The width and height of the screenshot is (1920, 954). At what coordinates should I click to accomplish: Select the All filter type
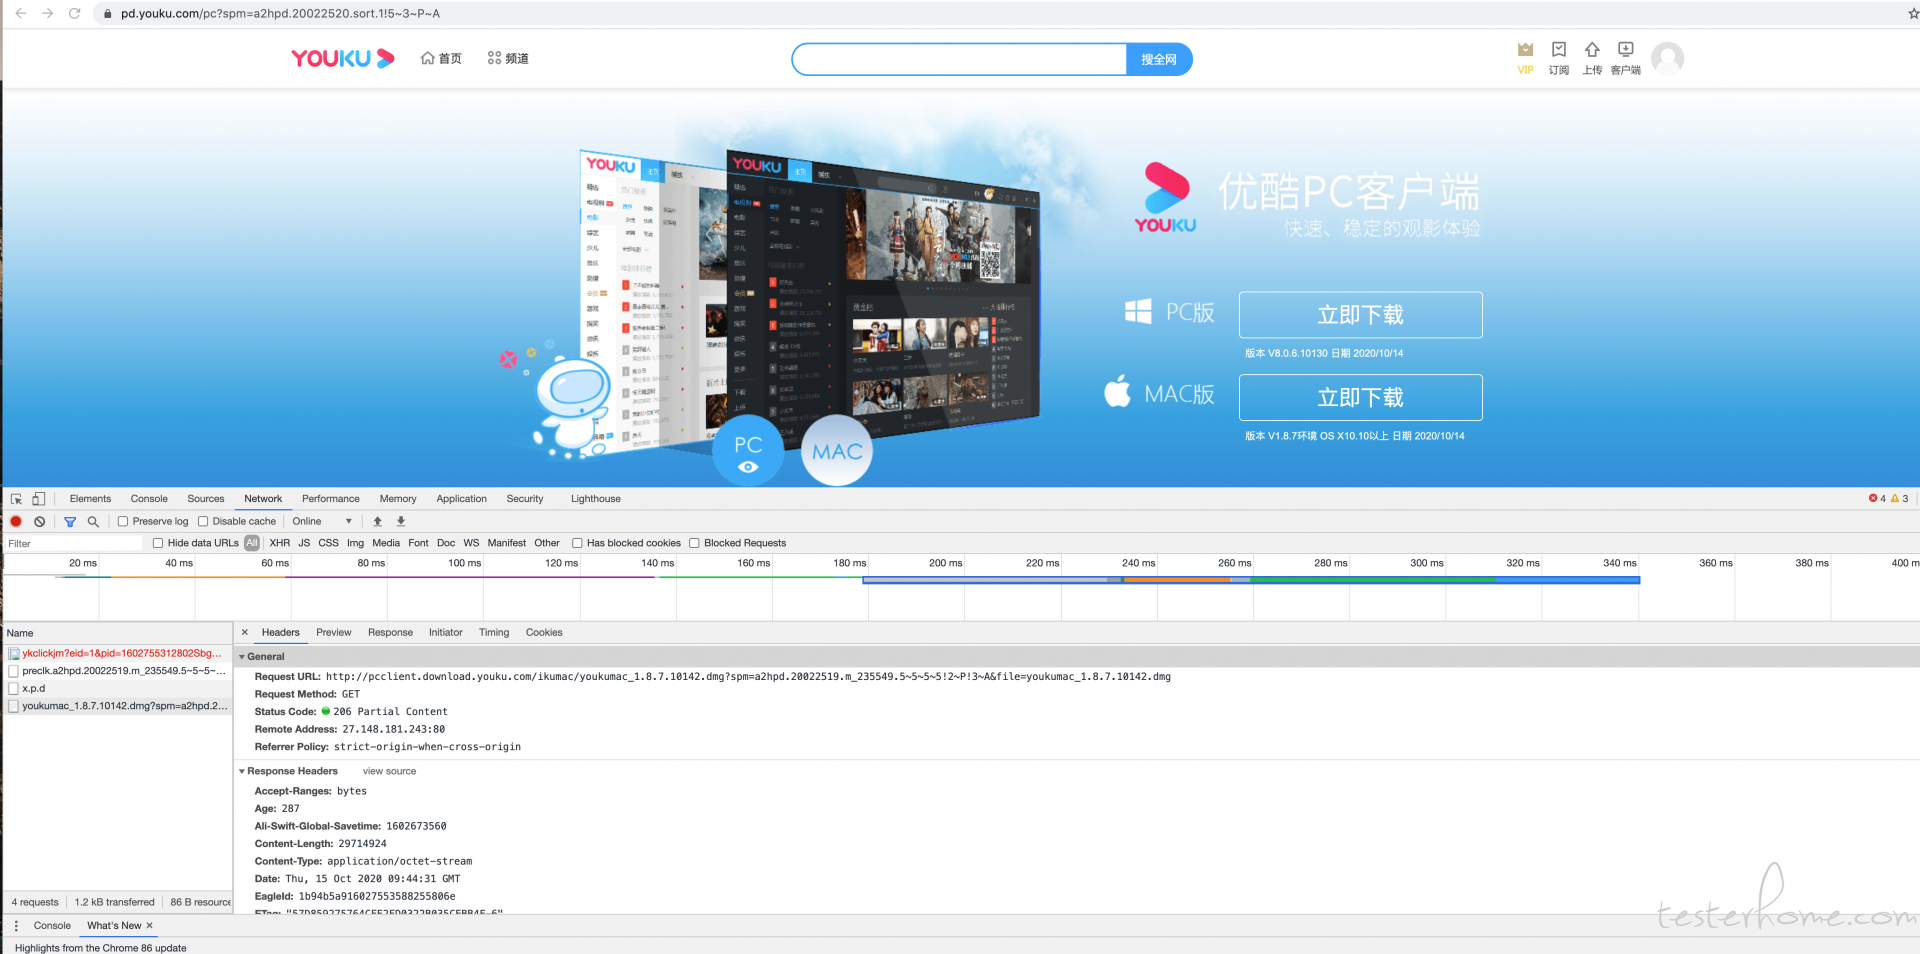click(252, 543)
